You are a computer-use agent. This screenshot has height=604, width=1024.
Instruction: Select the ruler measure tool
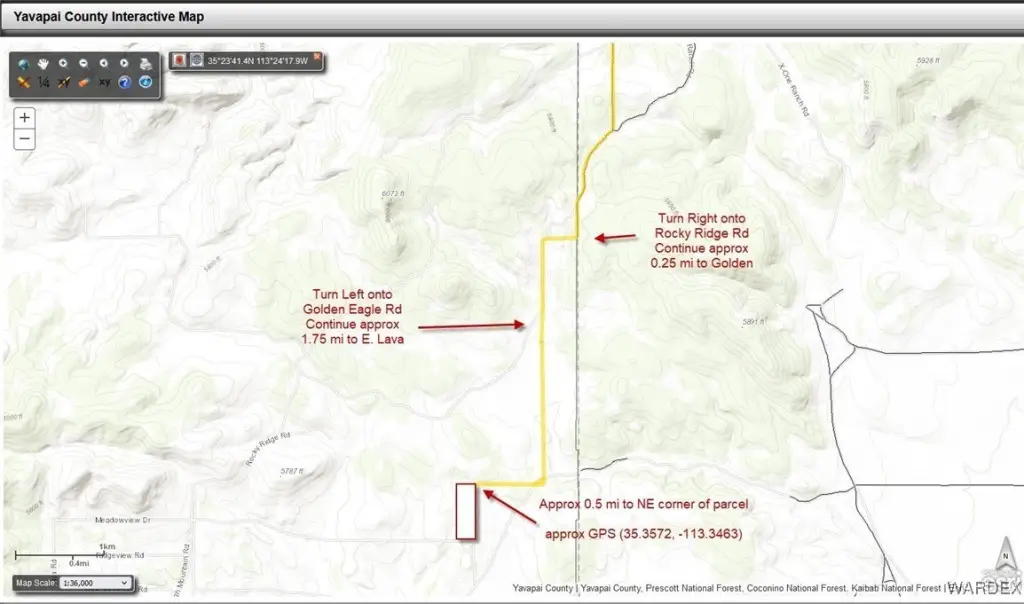23,82
